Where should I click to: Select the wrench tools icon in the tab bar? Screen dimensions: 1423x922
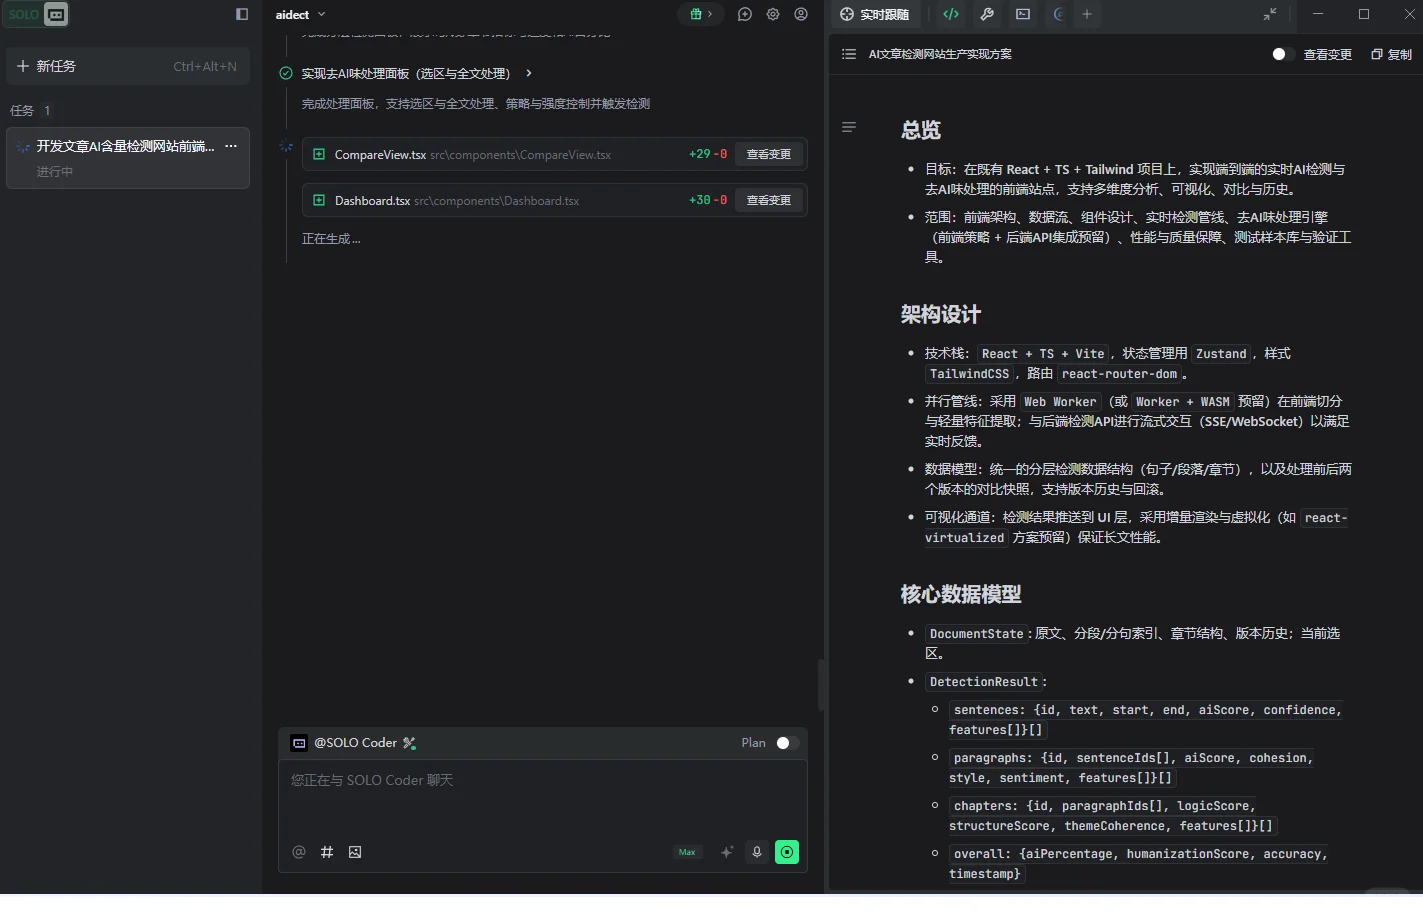[x=987, y=14]
